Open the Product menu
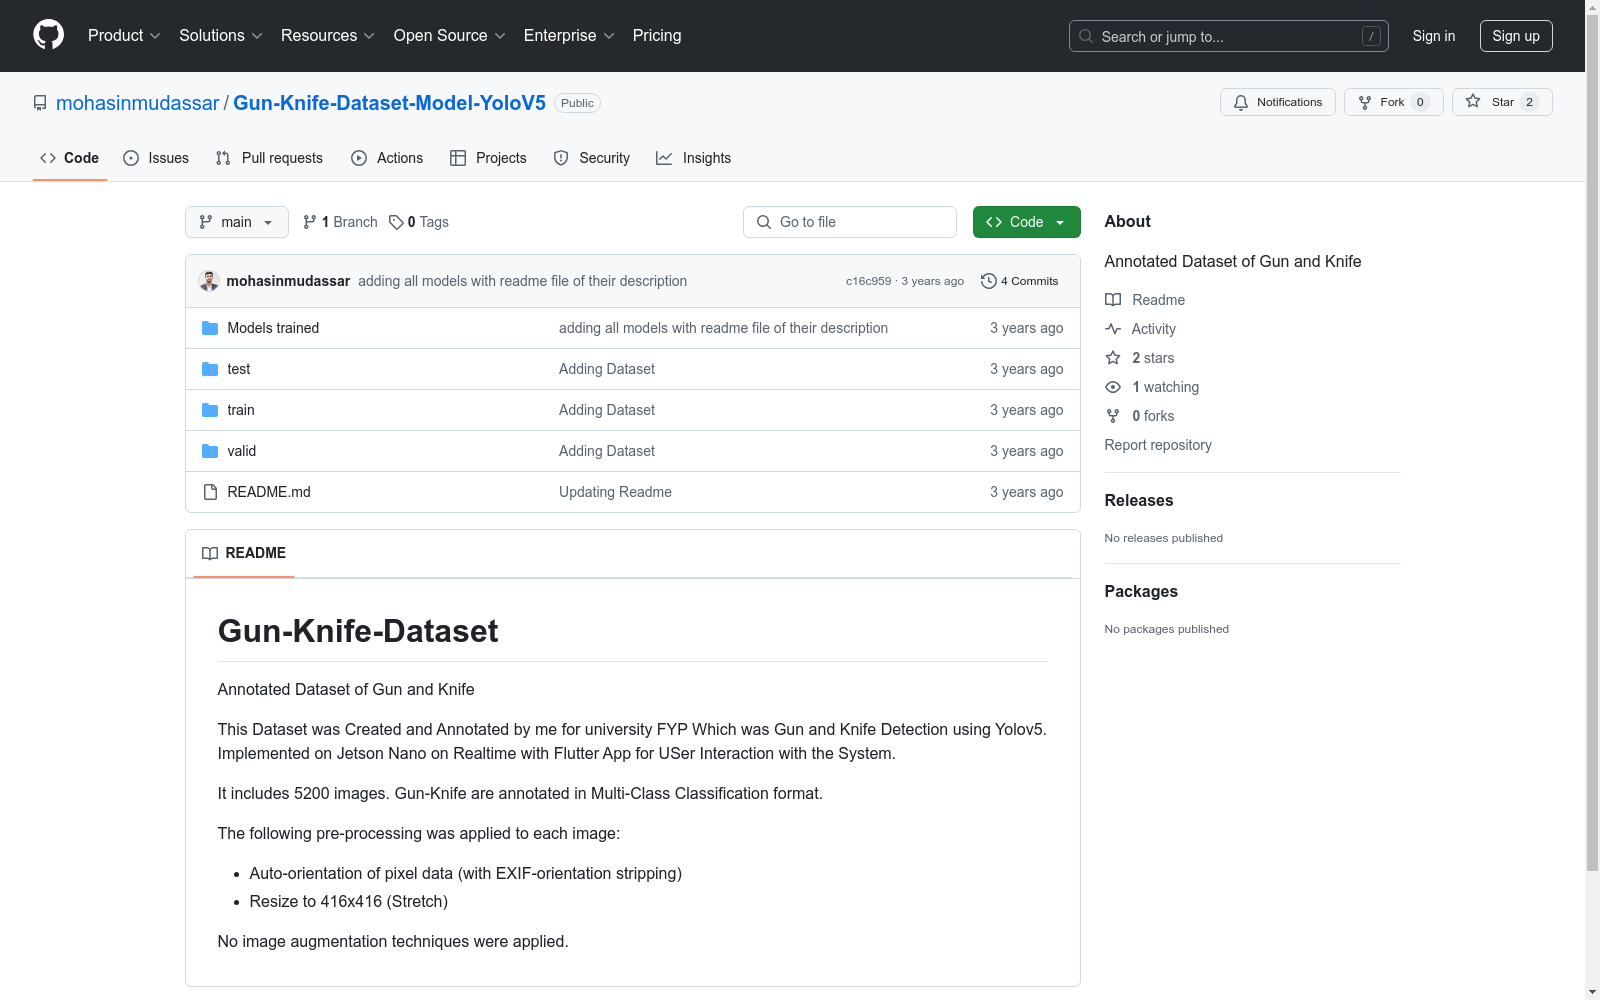This screenshot has height=1000, width=1600. [124, 35]
